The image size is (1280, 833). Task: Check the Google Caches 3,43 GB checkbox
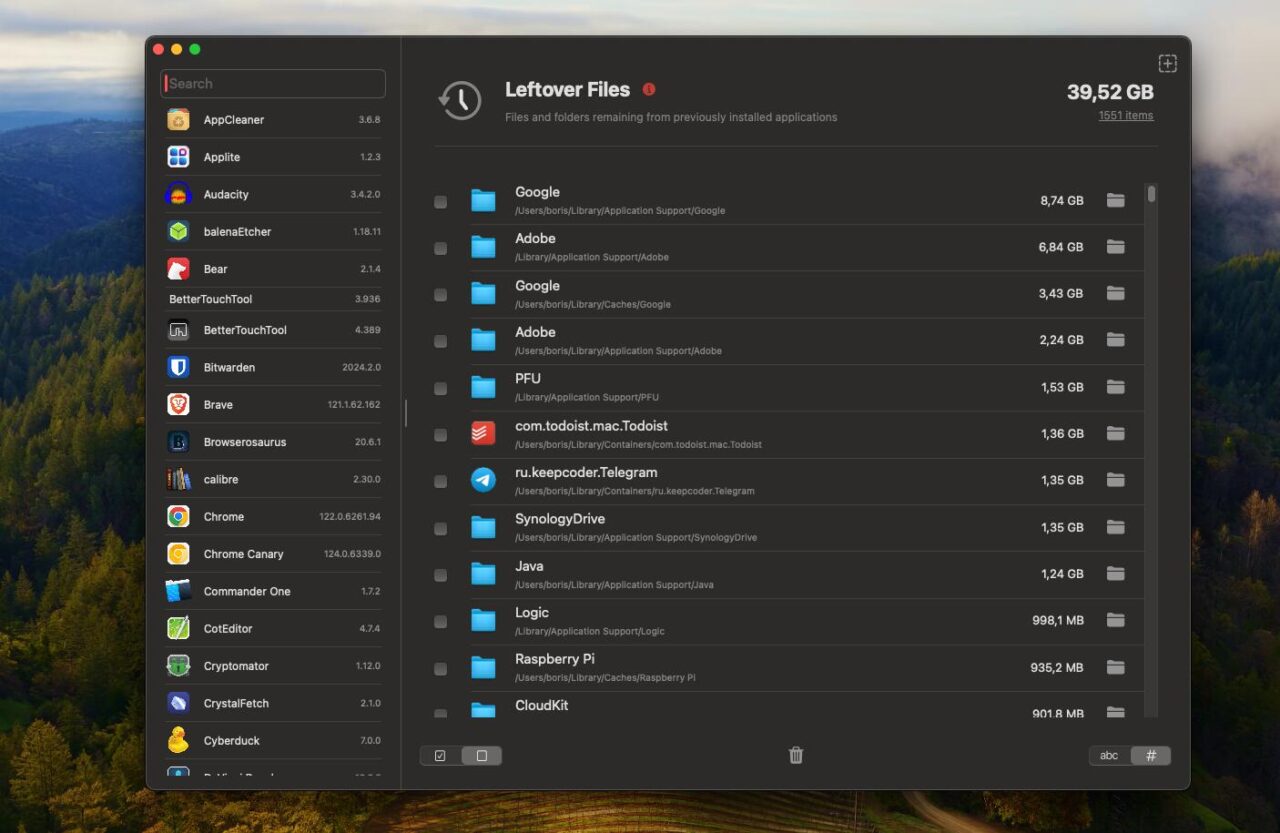click(x=440, y=295)
